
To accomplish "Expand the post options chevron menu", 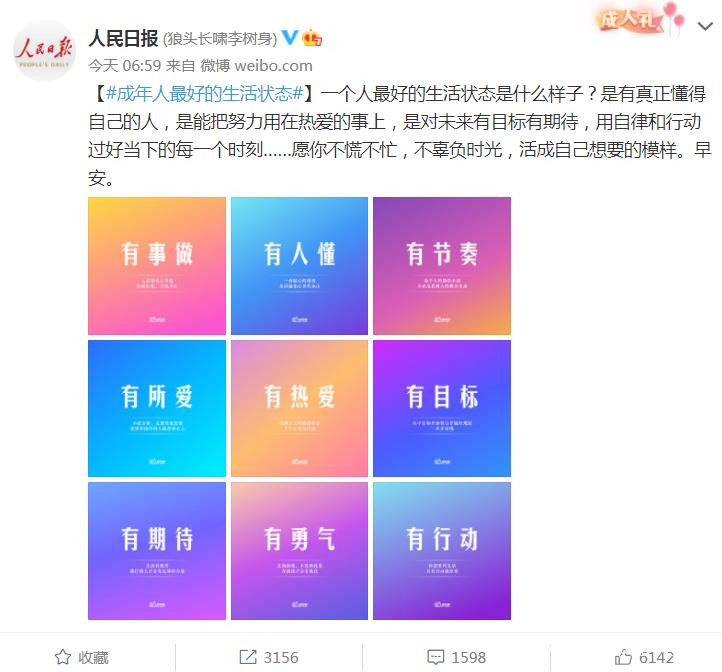I will [x=705, y=26].
